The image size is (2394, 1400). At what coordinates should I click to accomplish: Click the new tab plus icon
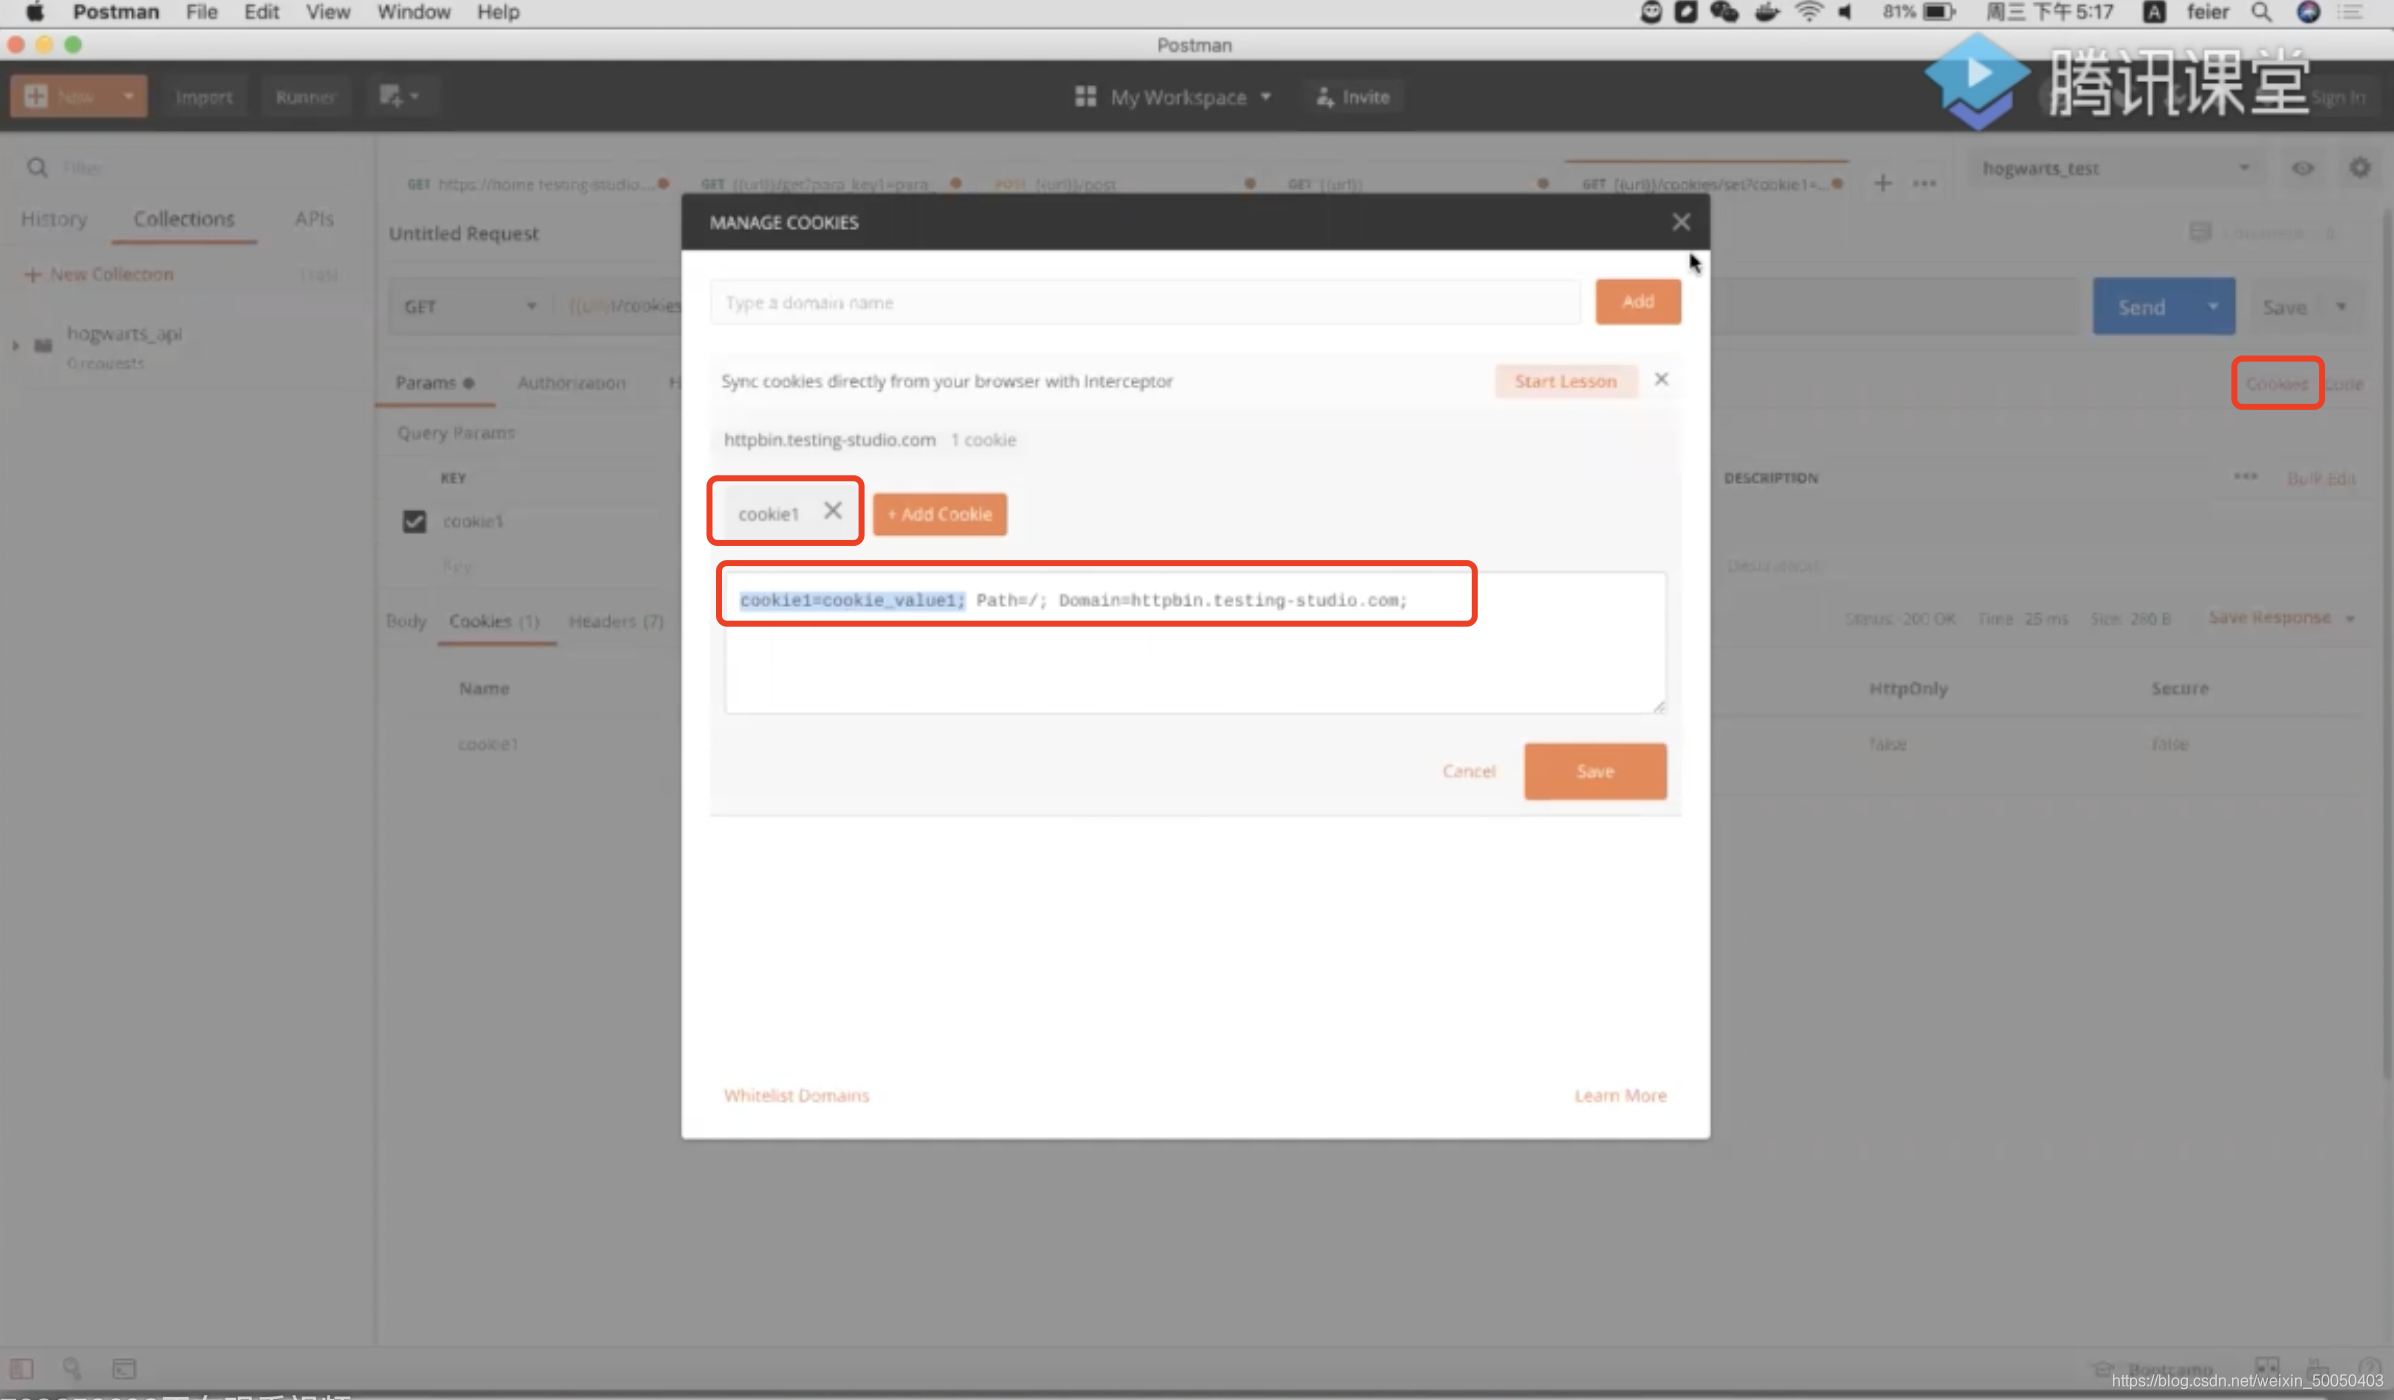coord(1882,183)
